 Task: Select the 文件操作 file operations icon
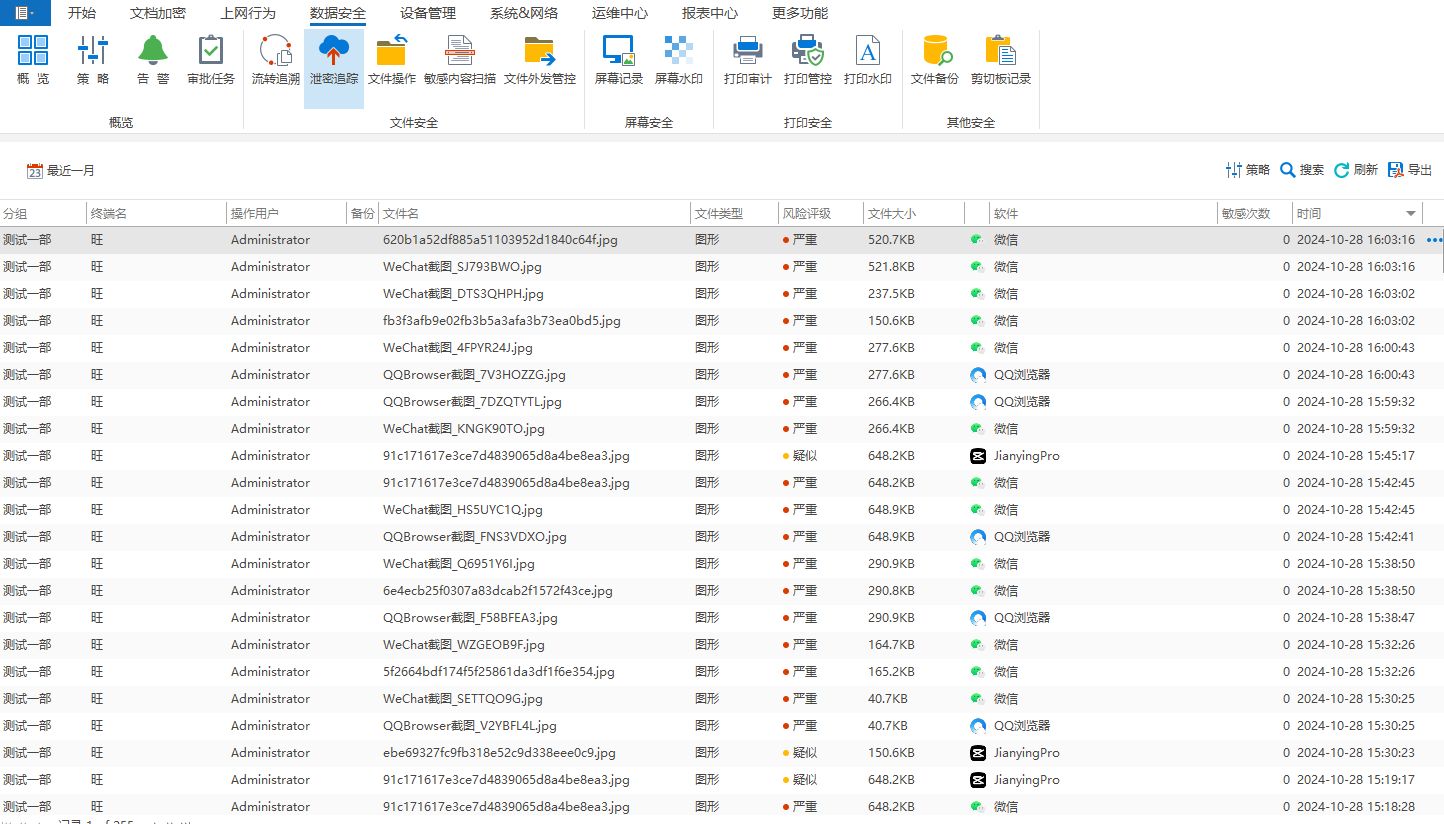tap(391, 60)
